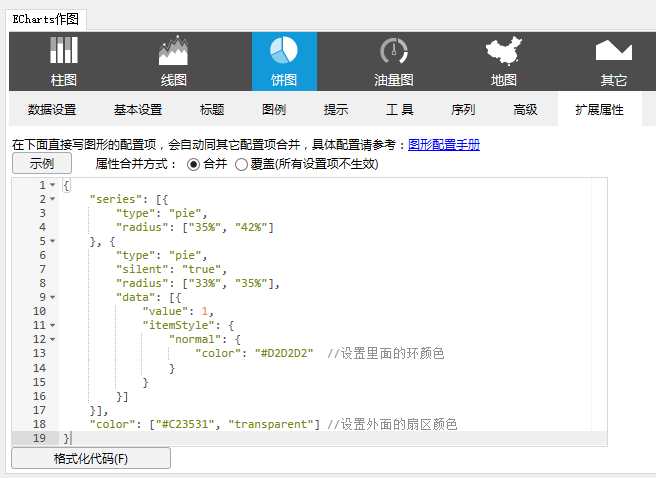Select the 油量图 gauge chart icon
Screen dimensions: 656x478
coord(394,61)
